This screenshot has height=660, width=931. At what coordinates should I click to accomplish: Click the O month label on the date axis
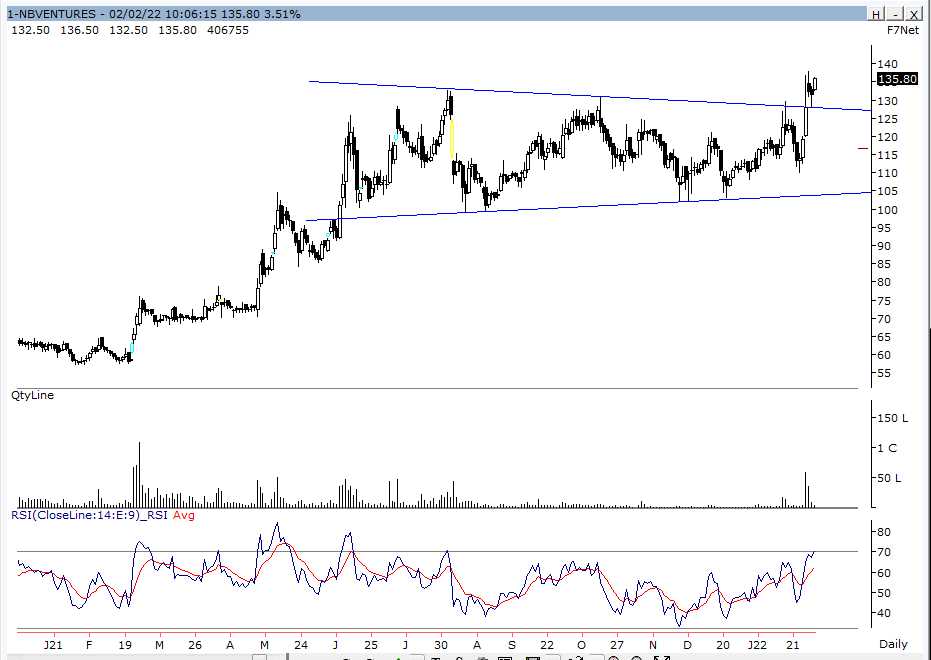[581, 645]
